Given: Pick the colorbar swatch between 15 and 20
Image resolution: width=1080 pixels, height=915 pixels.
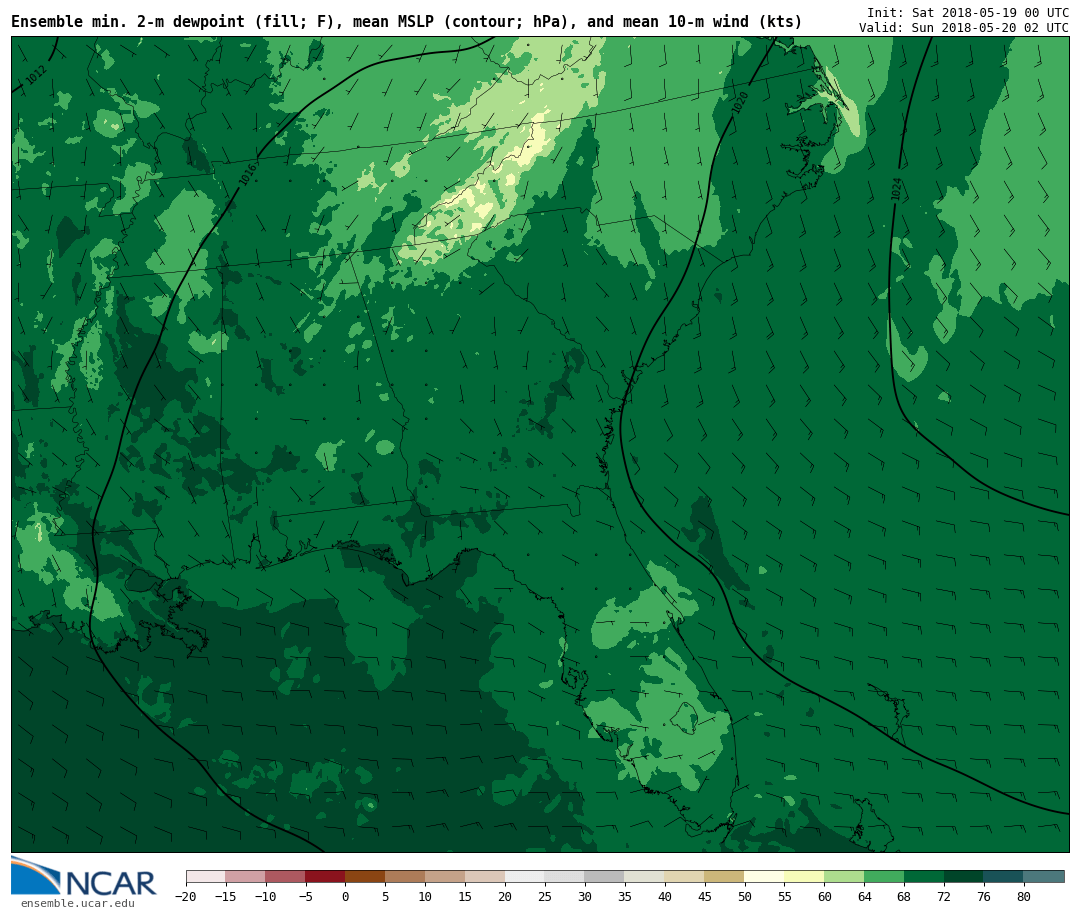Looking at the screenshot, I should [486, 876].
